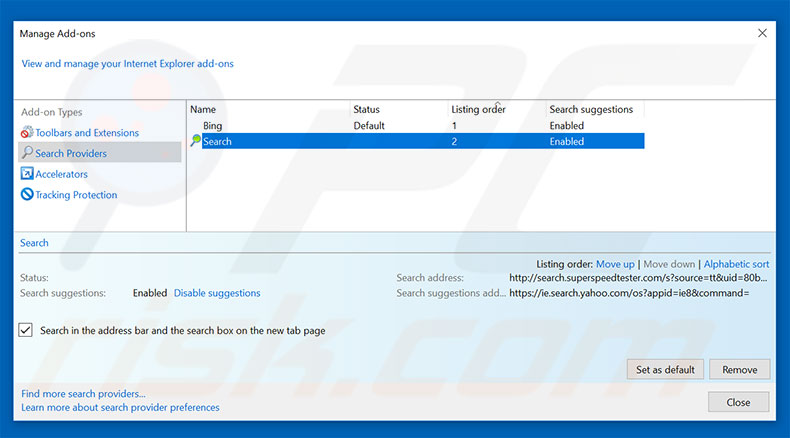Viewport: 790px width, 438px height.
Task: Open Tracking Protection add-on type
Action: 76,195
